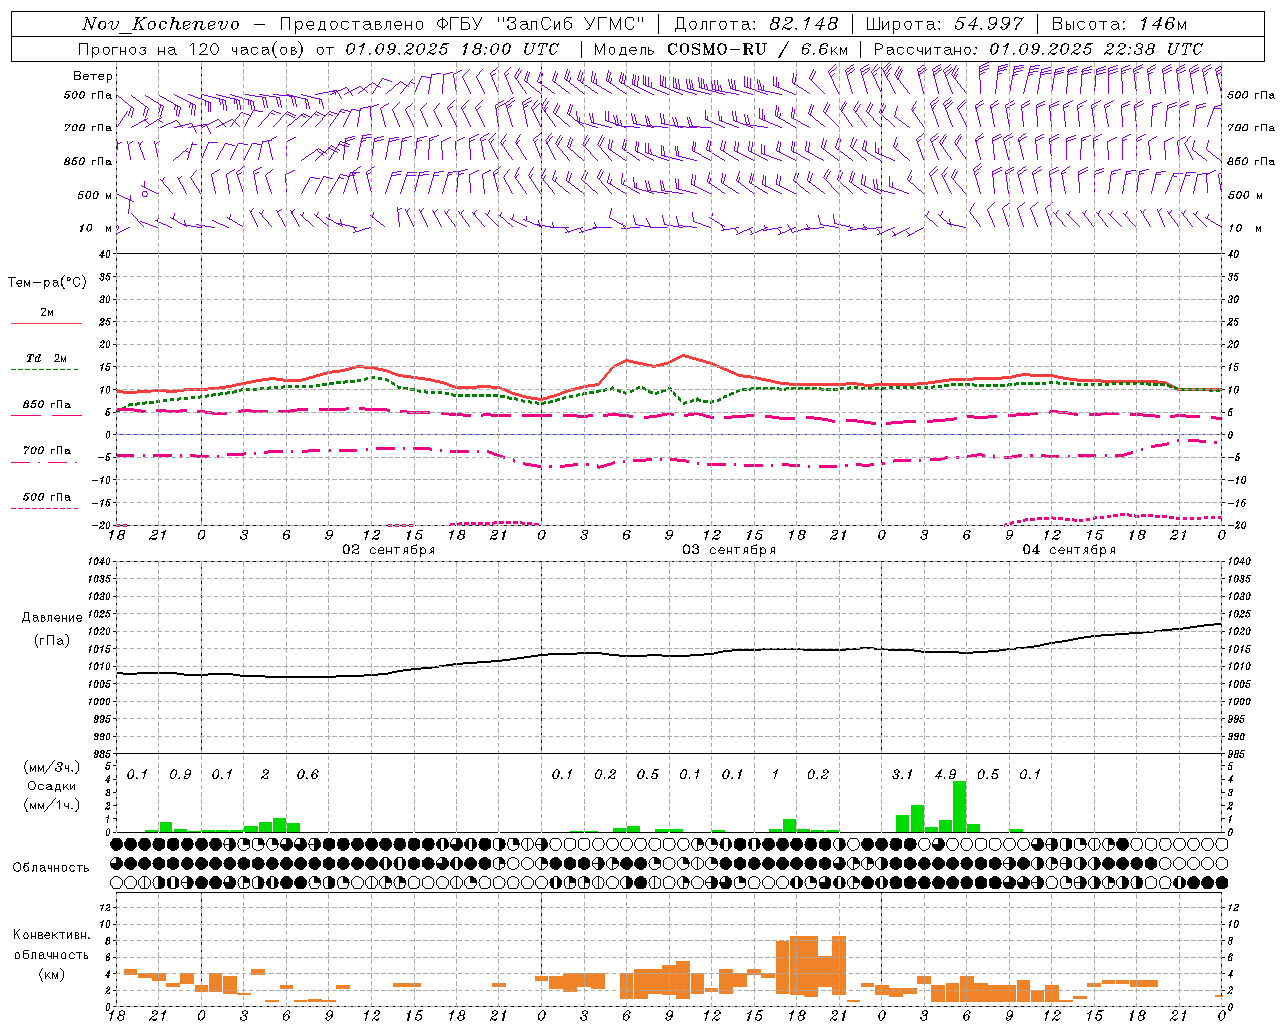Click the Td 2м legend entry
Screen dimensions: 1280x1024
(46, 358)
